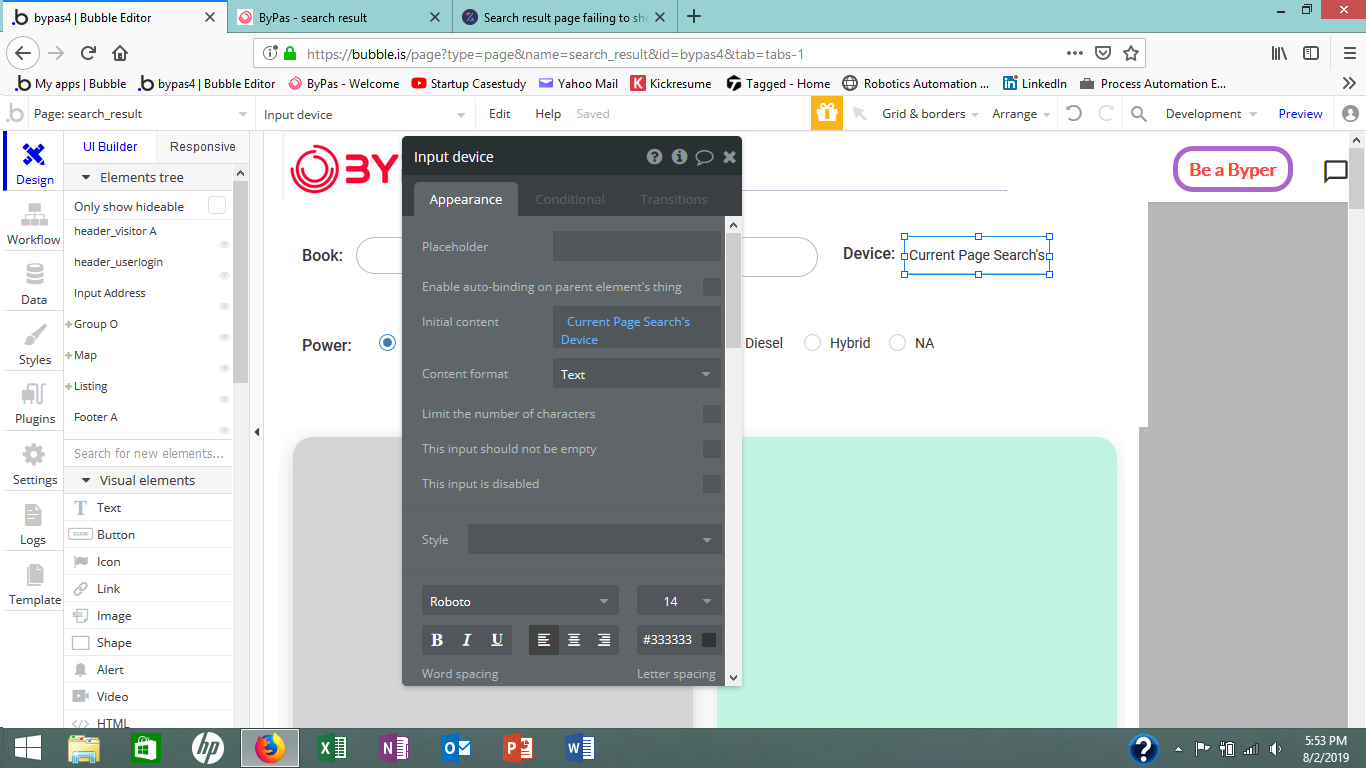Click the Be a Byper button
Image resolution: width=1366 pixels, height=768 pixels.
[1233, 169]
